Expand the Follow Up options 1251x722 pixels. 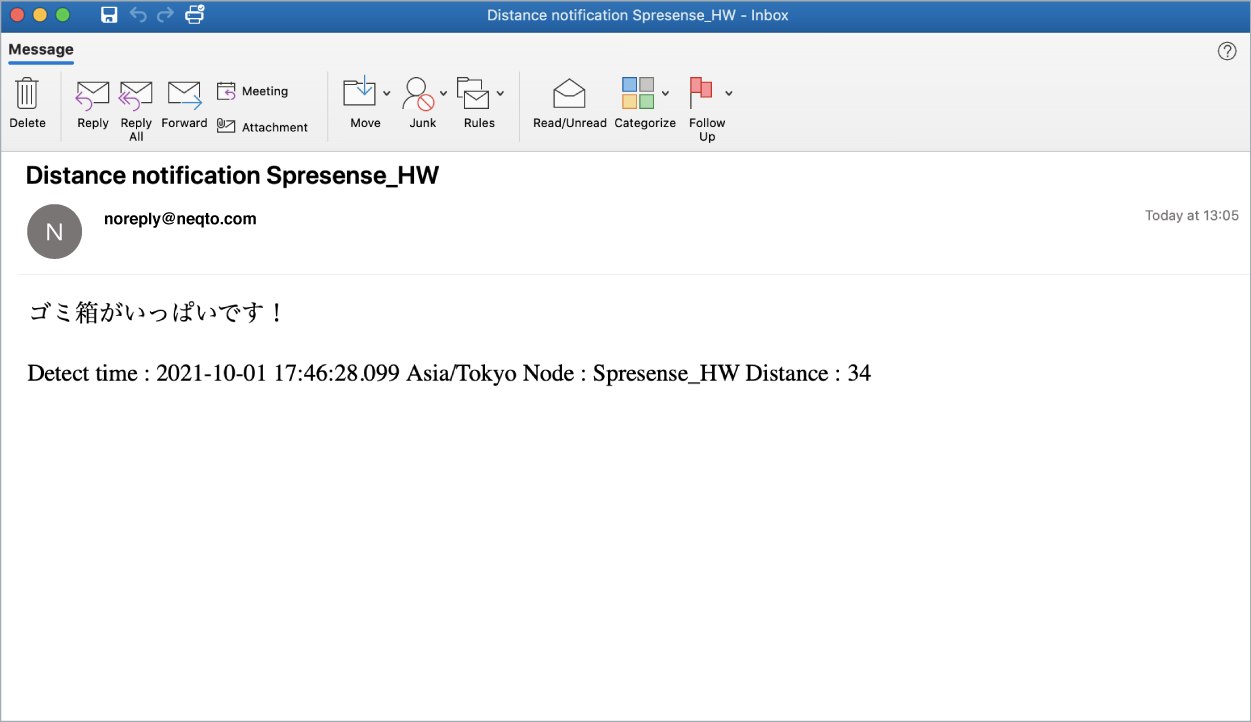click(x=729, y=92)
